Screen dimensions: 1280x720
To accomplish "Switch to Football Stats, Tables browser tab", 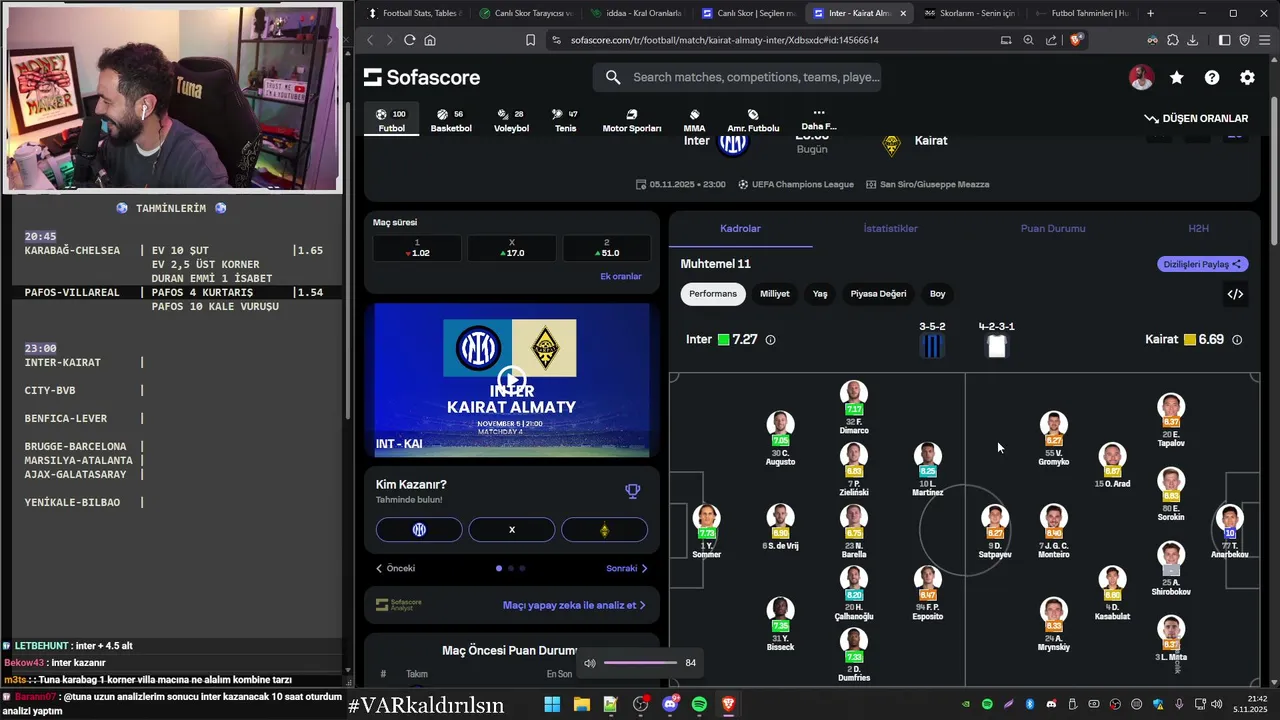I will pyautogui.click(x=413, y=13).
